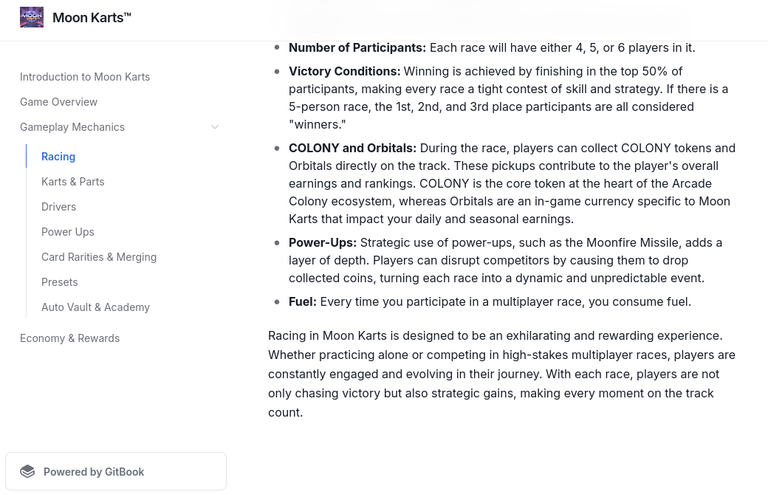Screen dimensions: 768x495
Task: Select Gameplay Mechanics in sidebar
Action: [72, 127]
